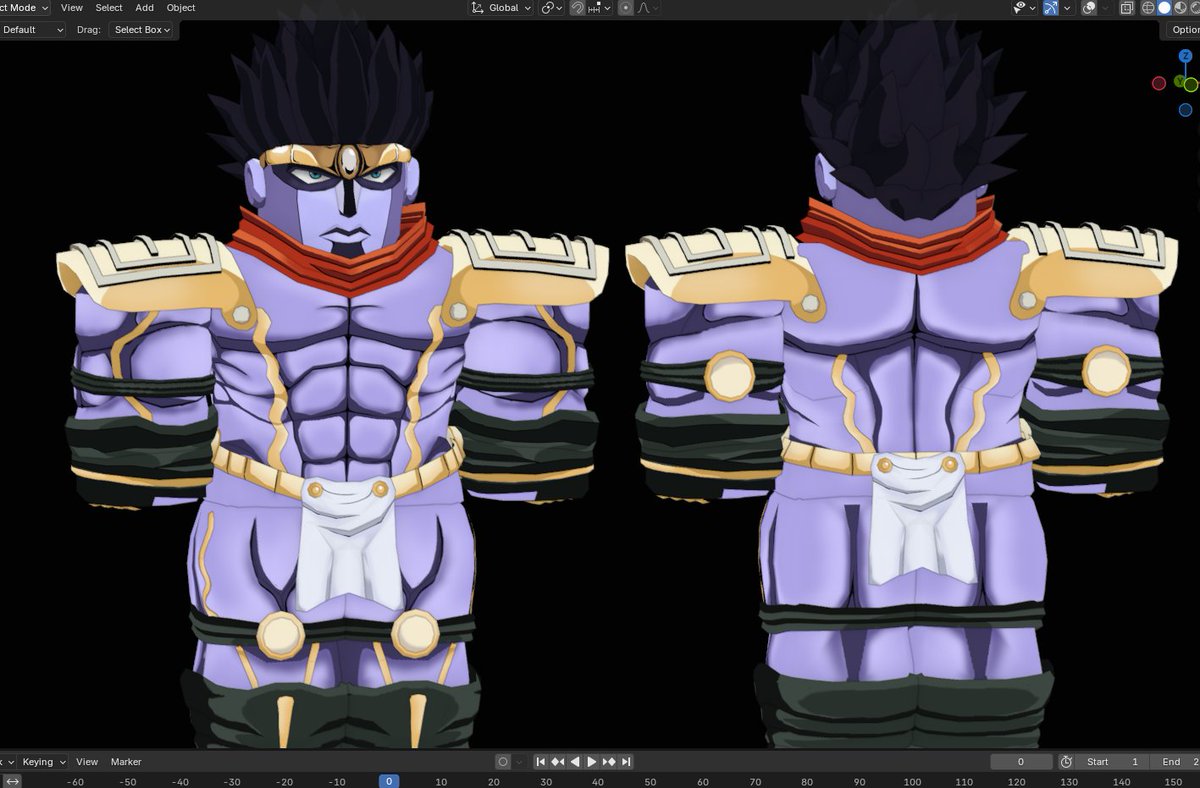1200x788 pixels.
Task: Open the timeline Marker menu
Action: 126,762
